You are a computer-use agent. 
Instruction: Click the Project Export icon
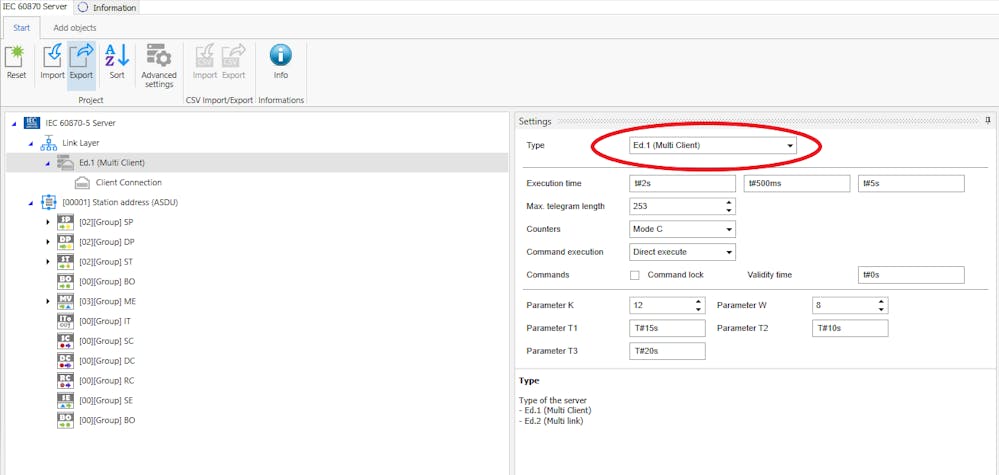(x=81, y=56)
